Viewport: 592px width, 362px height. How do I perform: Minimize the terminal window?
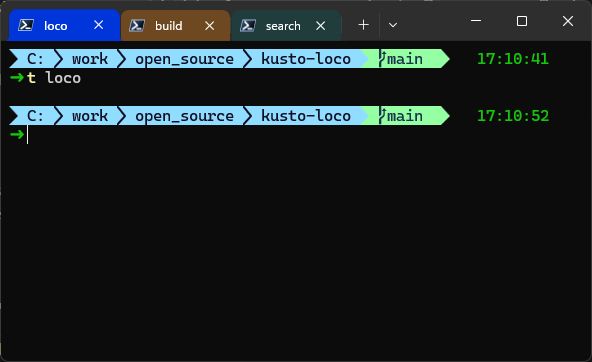tap(476, 21)
